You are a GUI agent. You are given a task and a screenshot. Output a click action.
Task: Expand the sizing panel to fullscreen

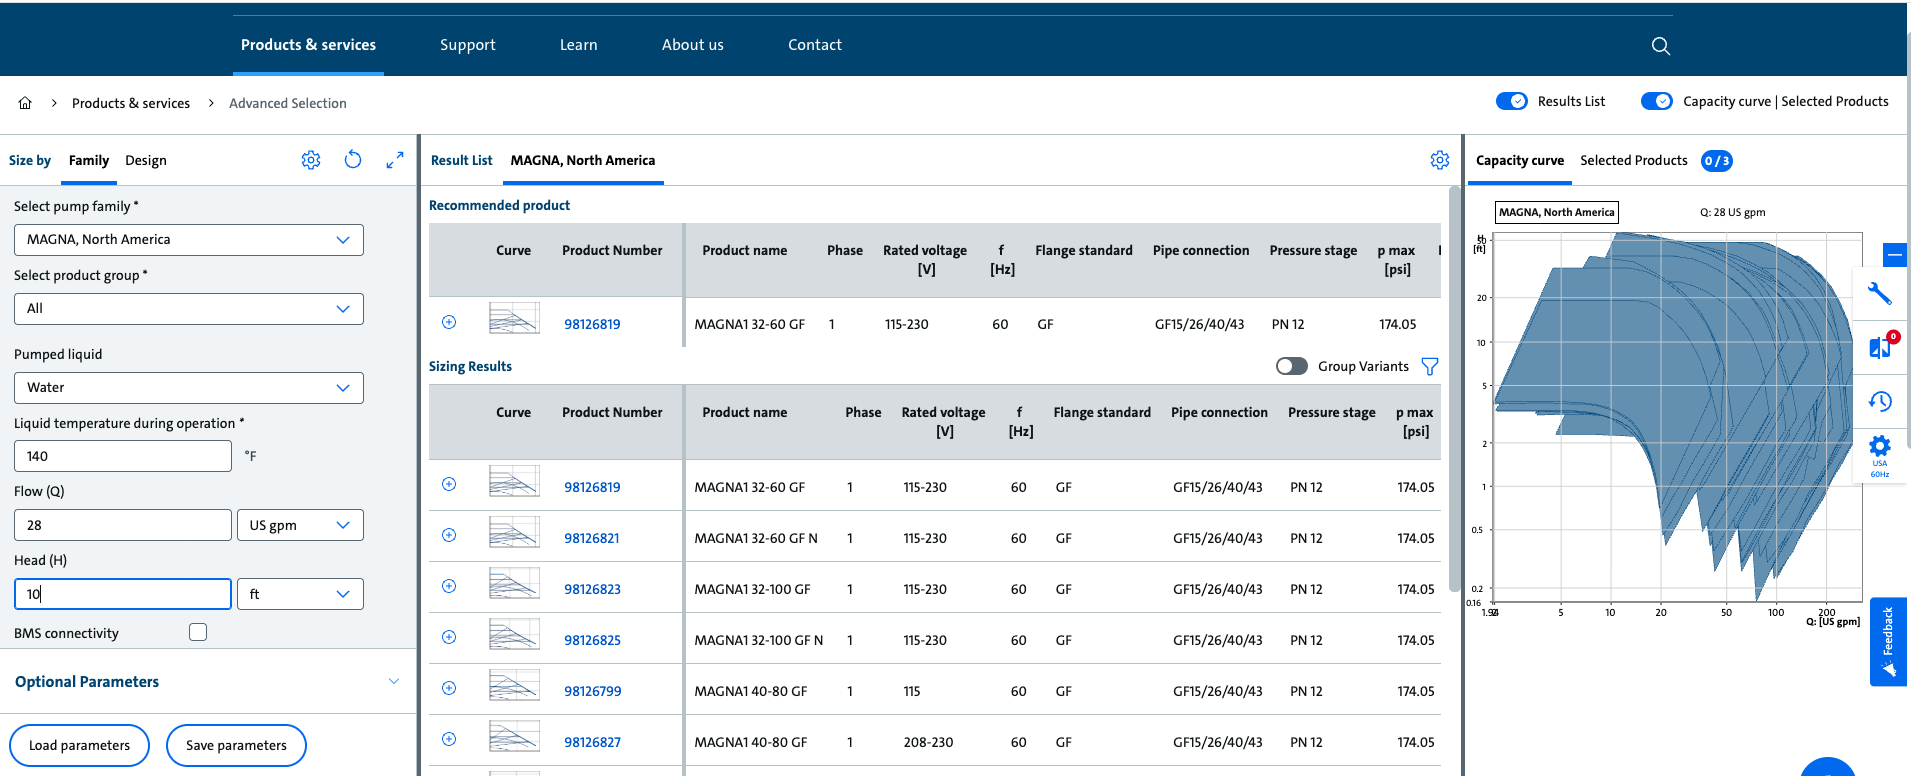pos(395,160)
